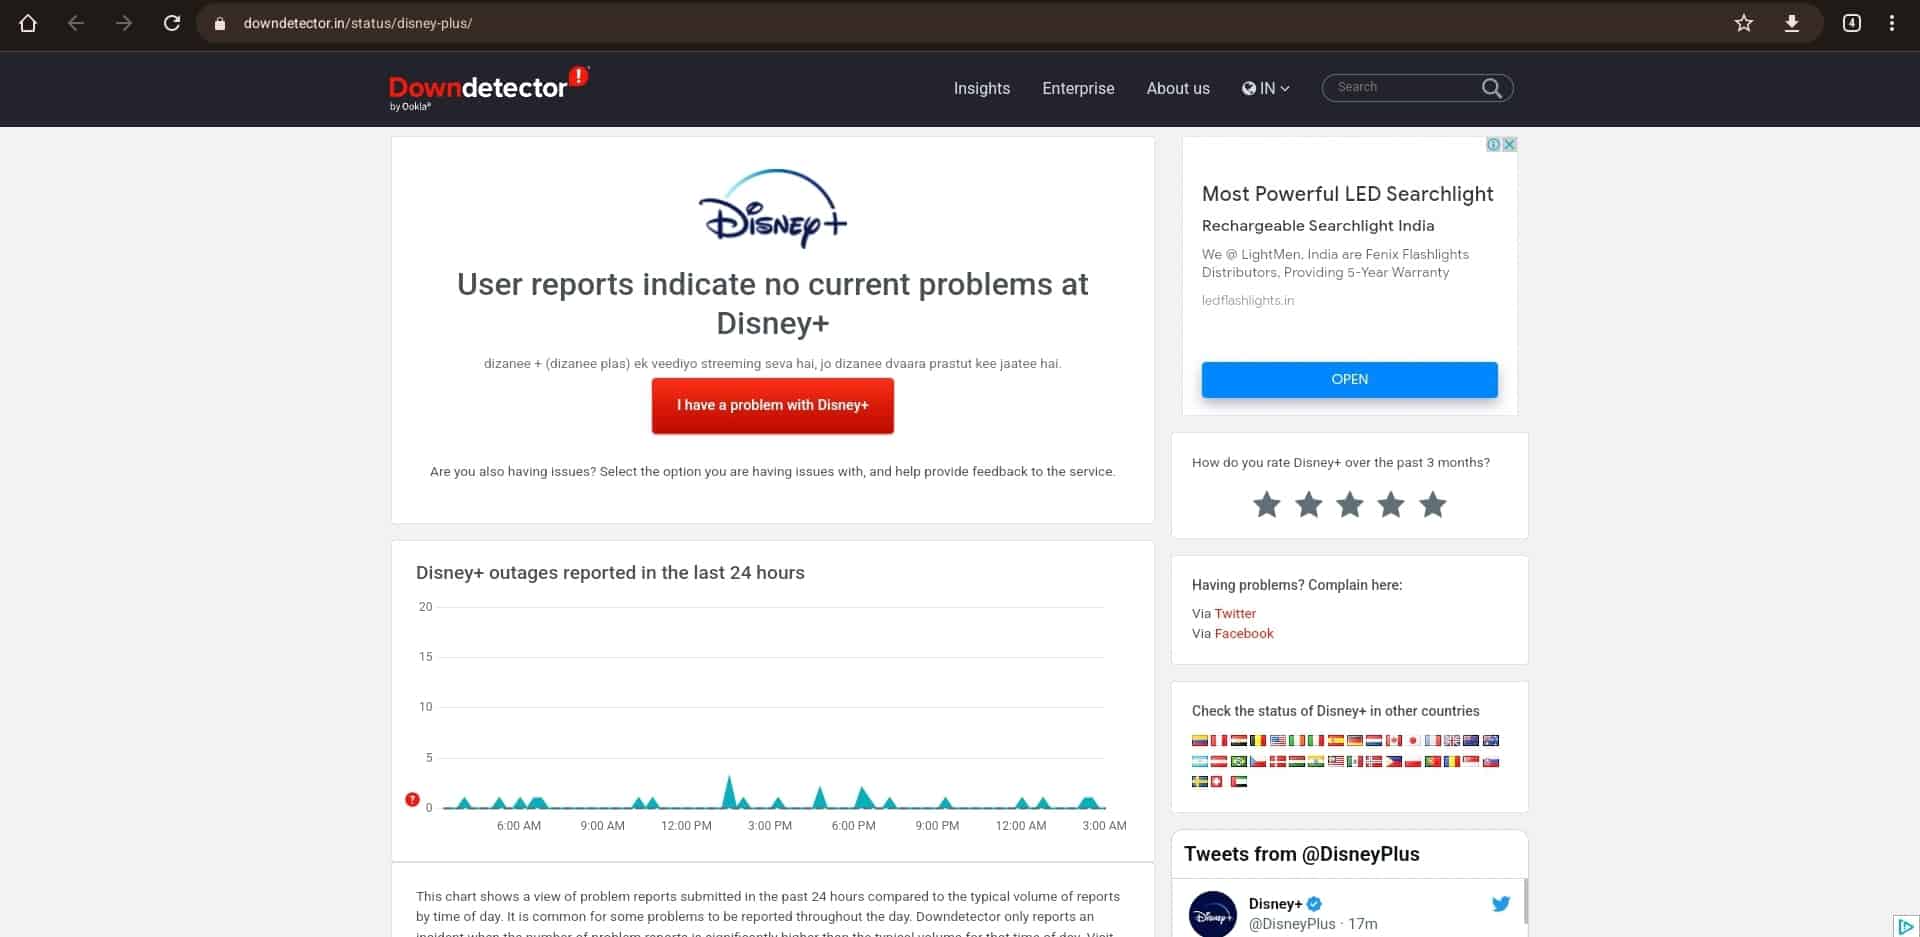This screenshot has height=937, width=1920.
Task: Open the Enterprise menu item
Action: (1078, 88)
